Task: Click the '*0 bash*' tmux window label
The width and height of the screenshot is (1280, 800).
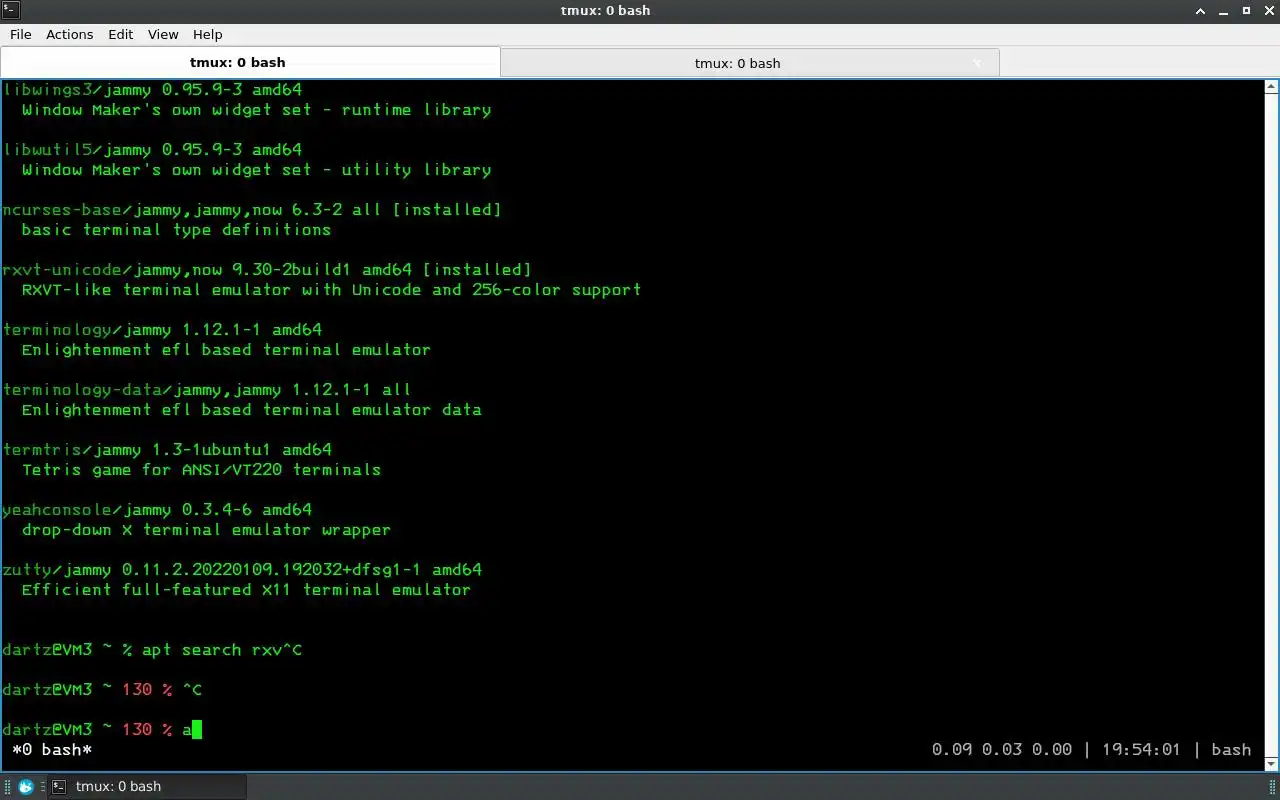Action: tap(52, 749)
